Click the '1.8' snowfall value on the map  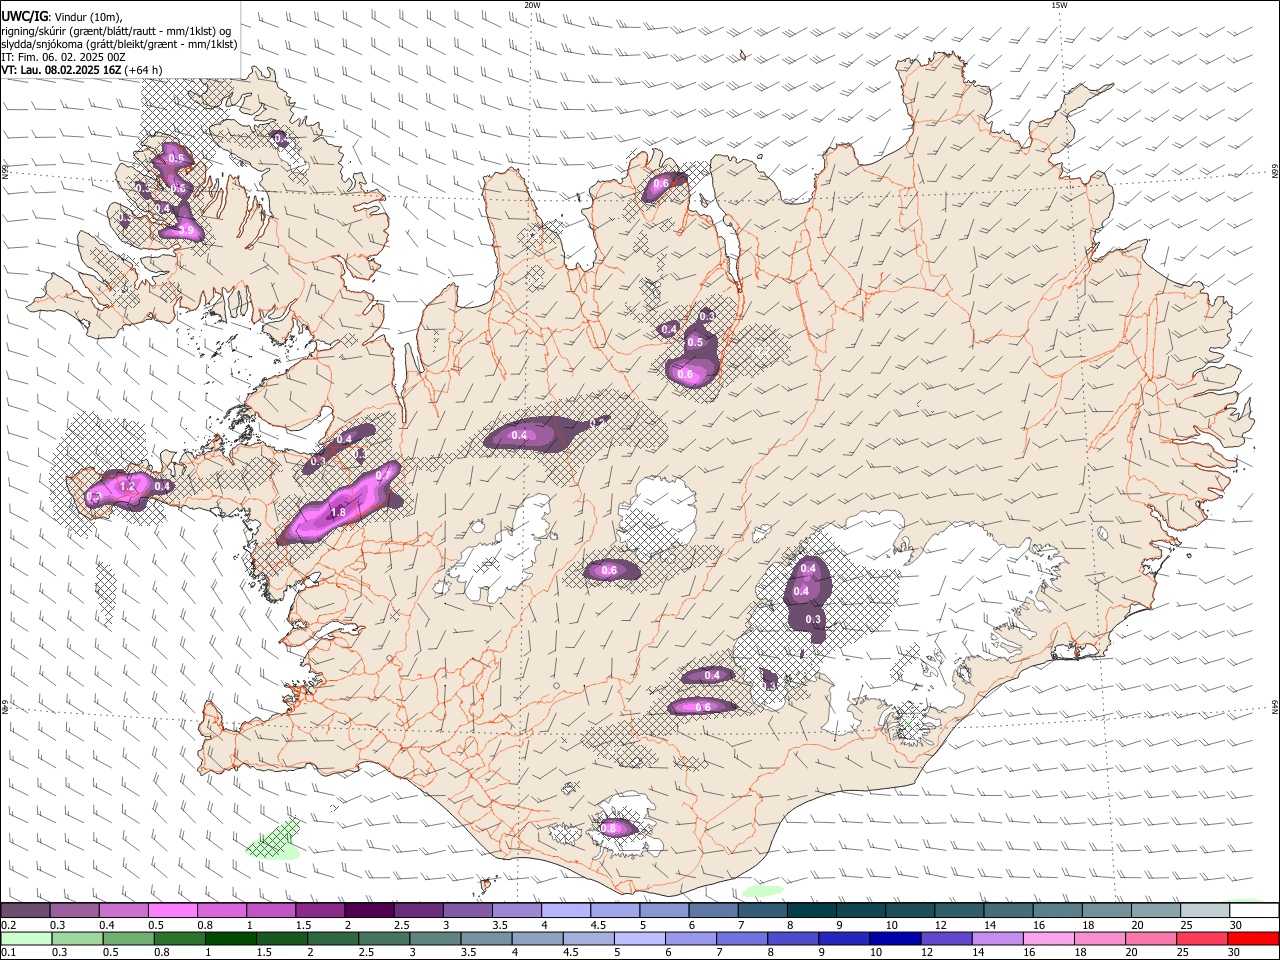(x=337, y=512)
